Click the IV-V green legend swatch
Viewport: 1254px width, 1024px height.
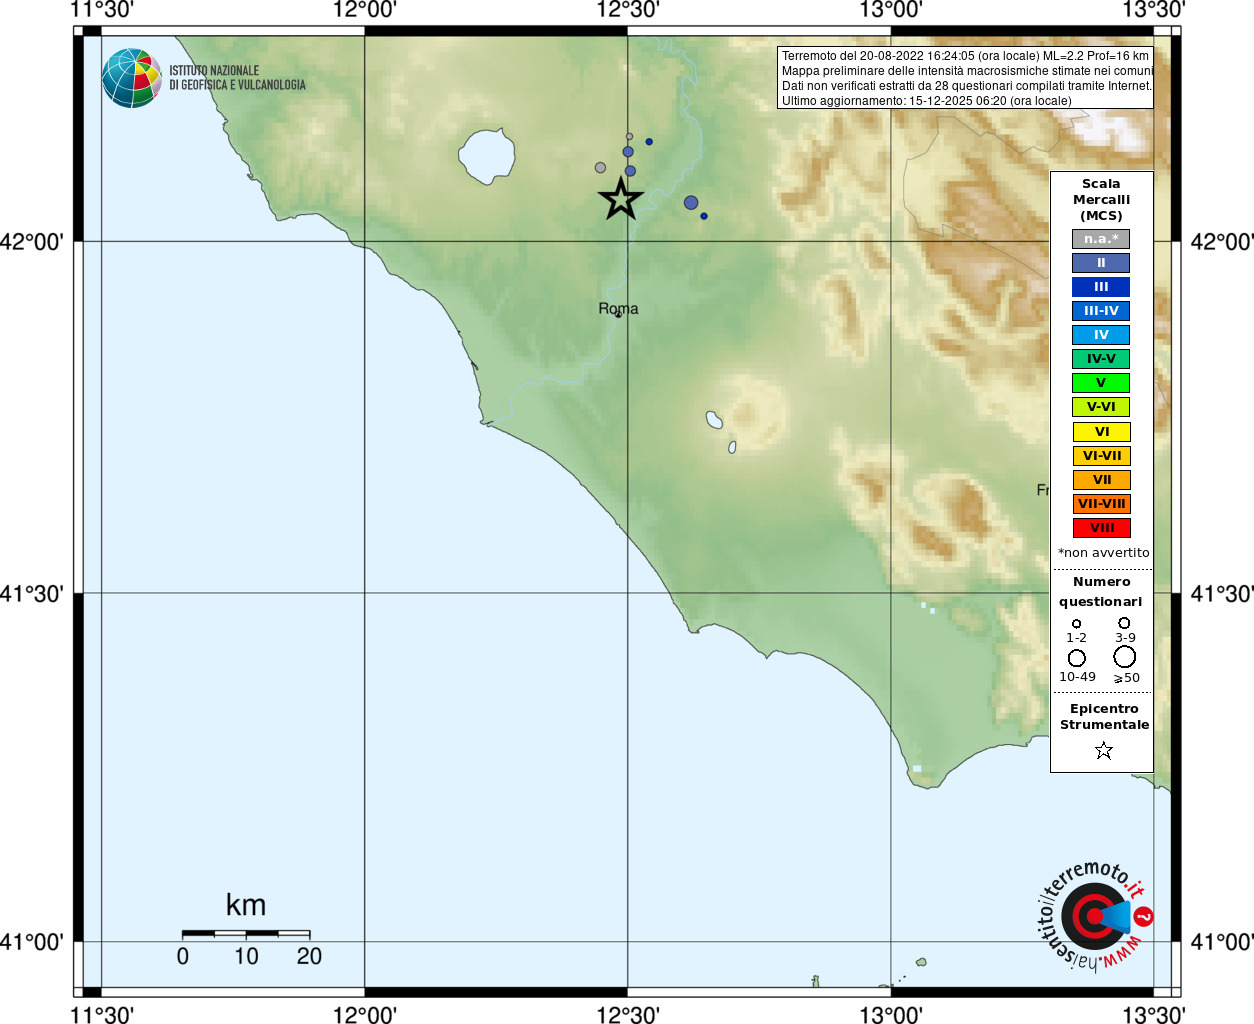coord(1101,359)
